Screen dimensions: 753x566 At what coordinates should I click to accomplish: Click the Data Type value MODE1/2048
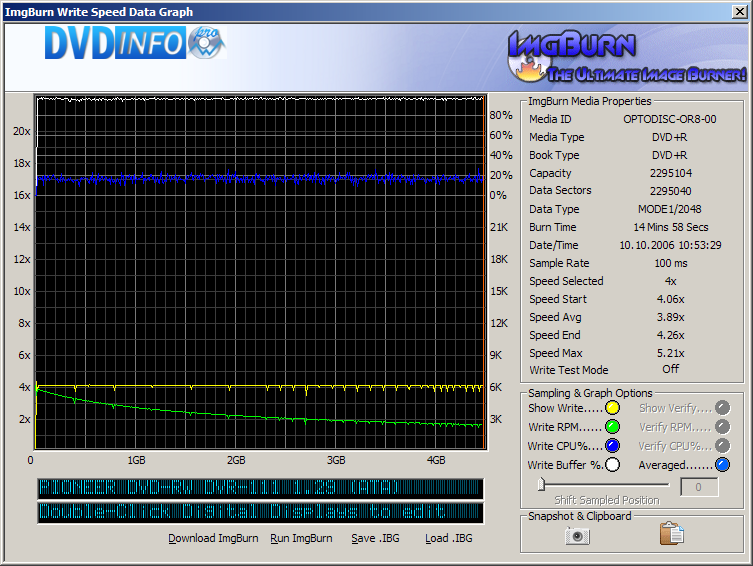point(669,209)
